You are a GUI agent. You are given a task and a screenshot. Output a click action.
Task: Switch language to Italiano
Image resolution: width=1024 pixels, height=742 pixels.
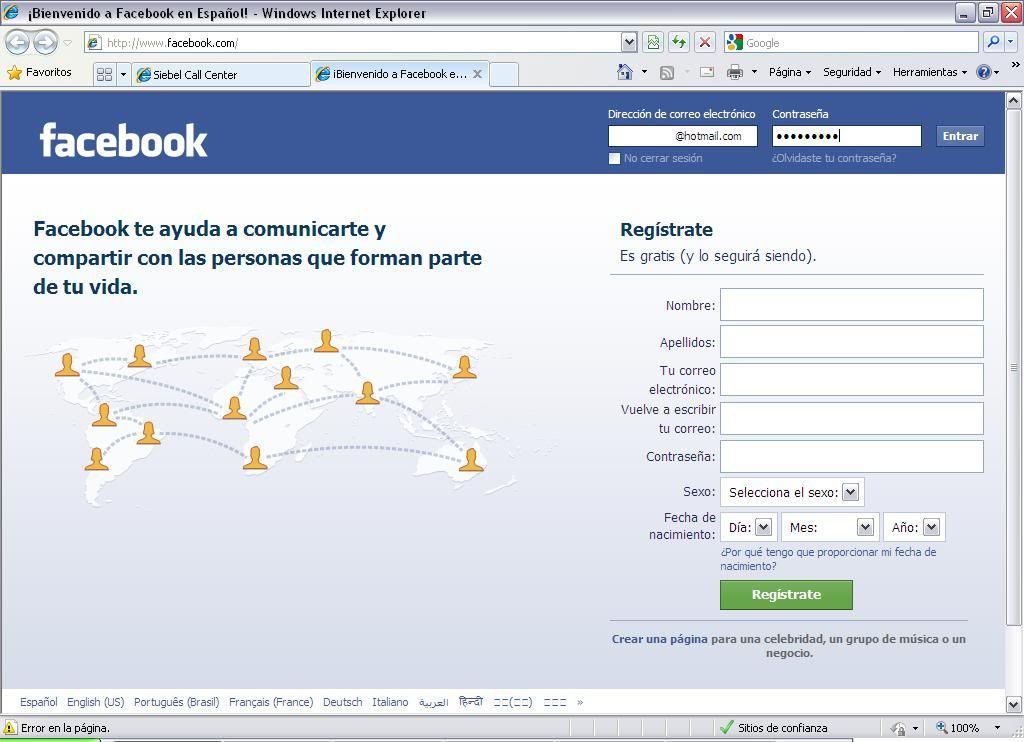tap(390, 702)
